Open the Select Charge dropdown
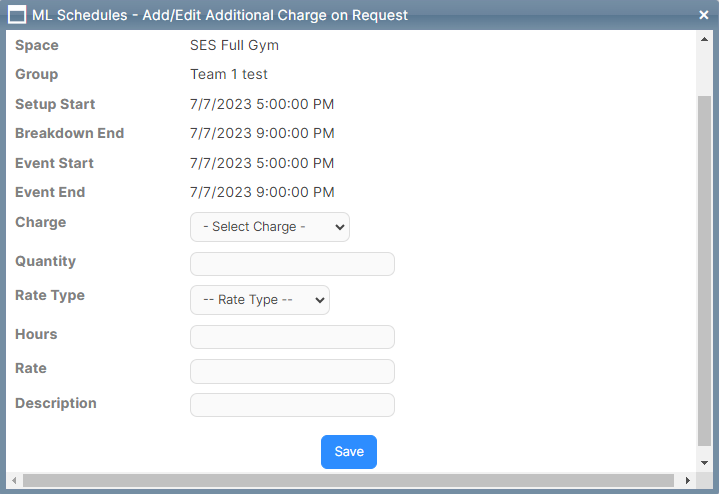719x494 pixels. 270,227
